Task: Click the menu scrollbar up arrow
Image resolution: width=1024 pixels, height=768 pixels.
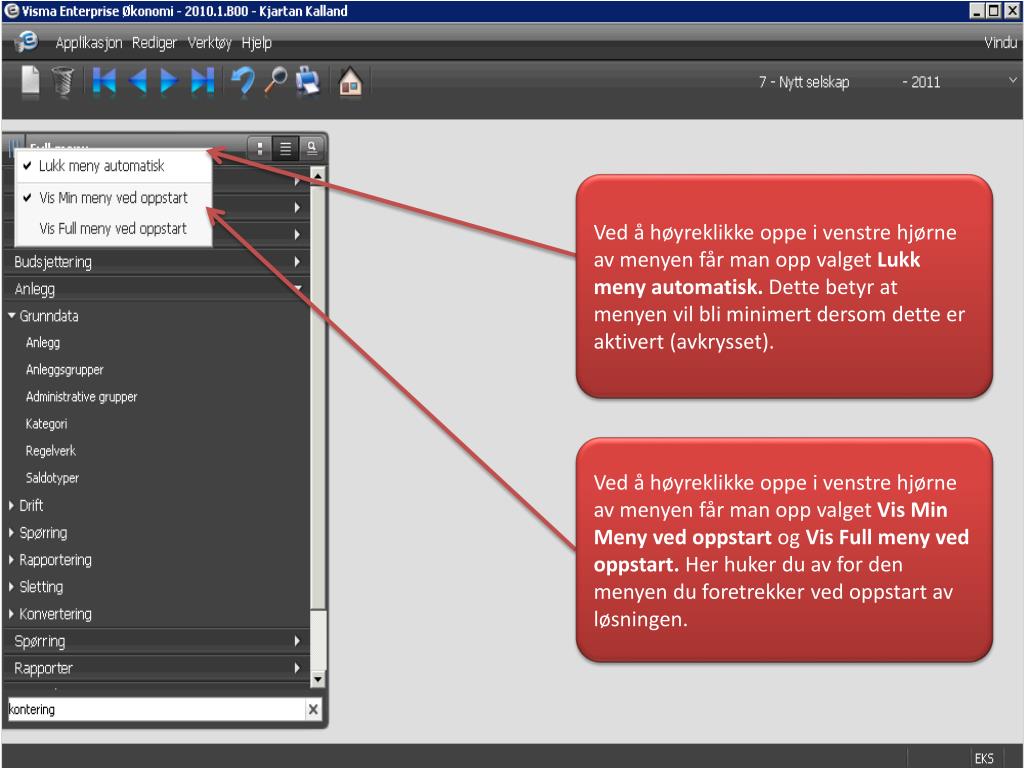Action: coord(317,175)
